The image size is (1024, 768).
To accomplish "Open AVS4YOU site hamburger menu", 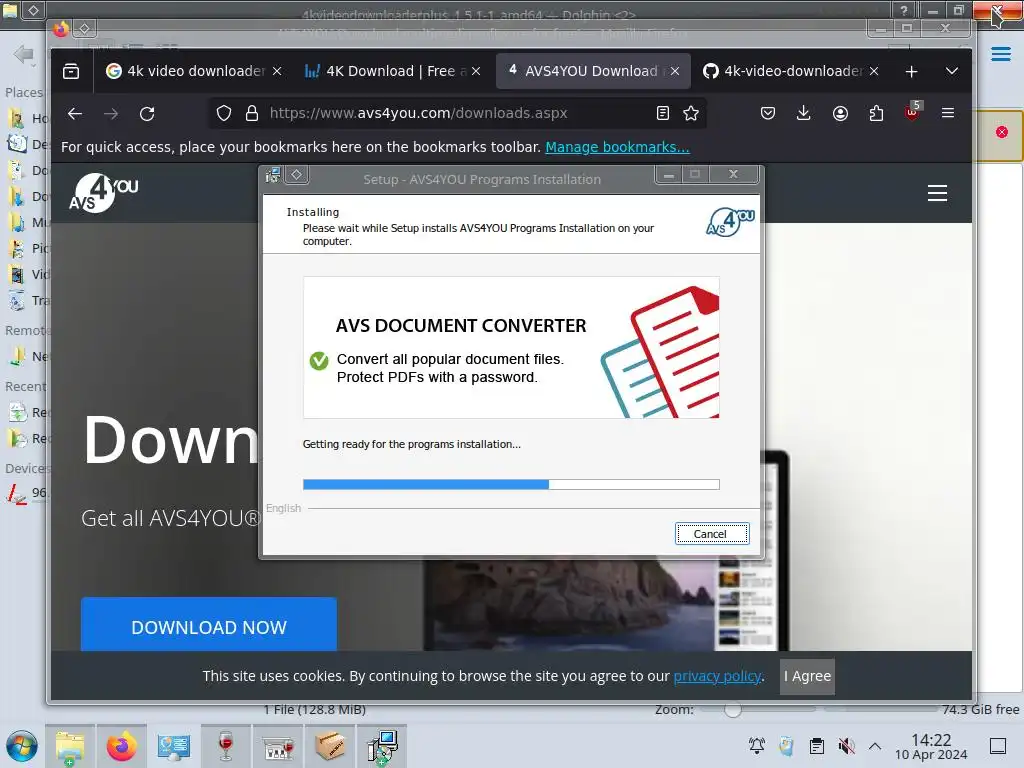I will [x=937, y=193].
